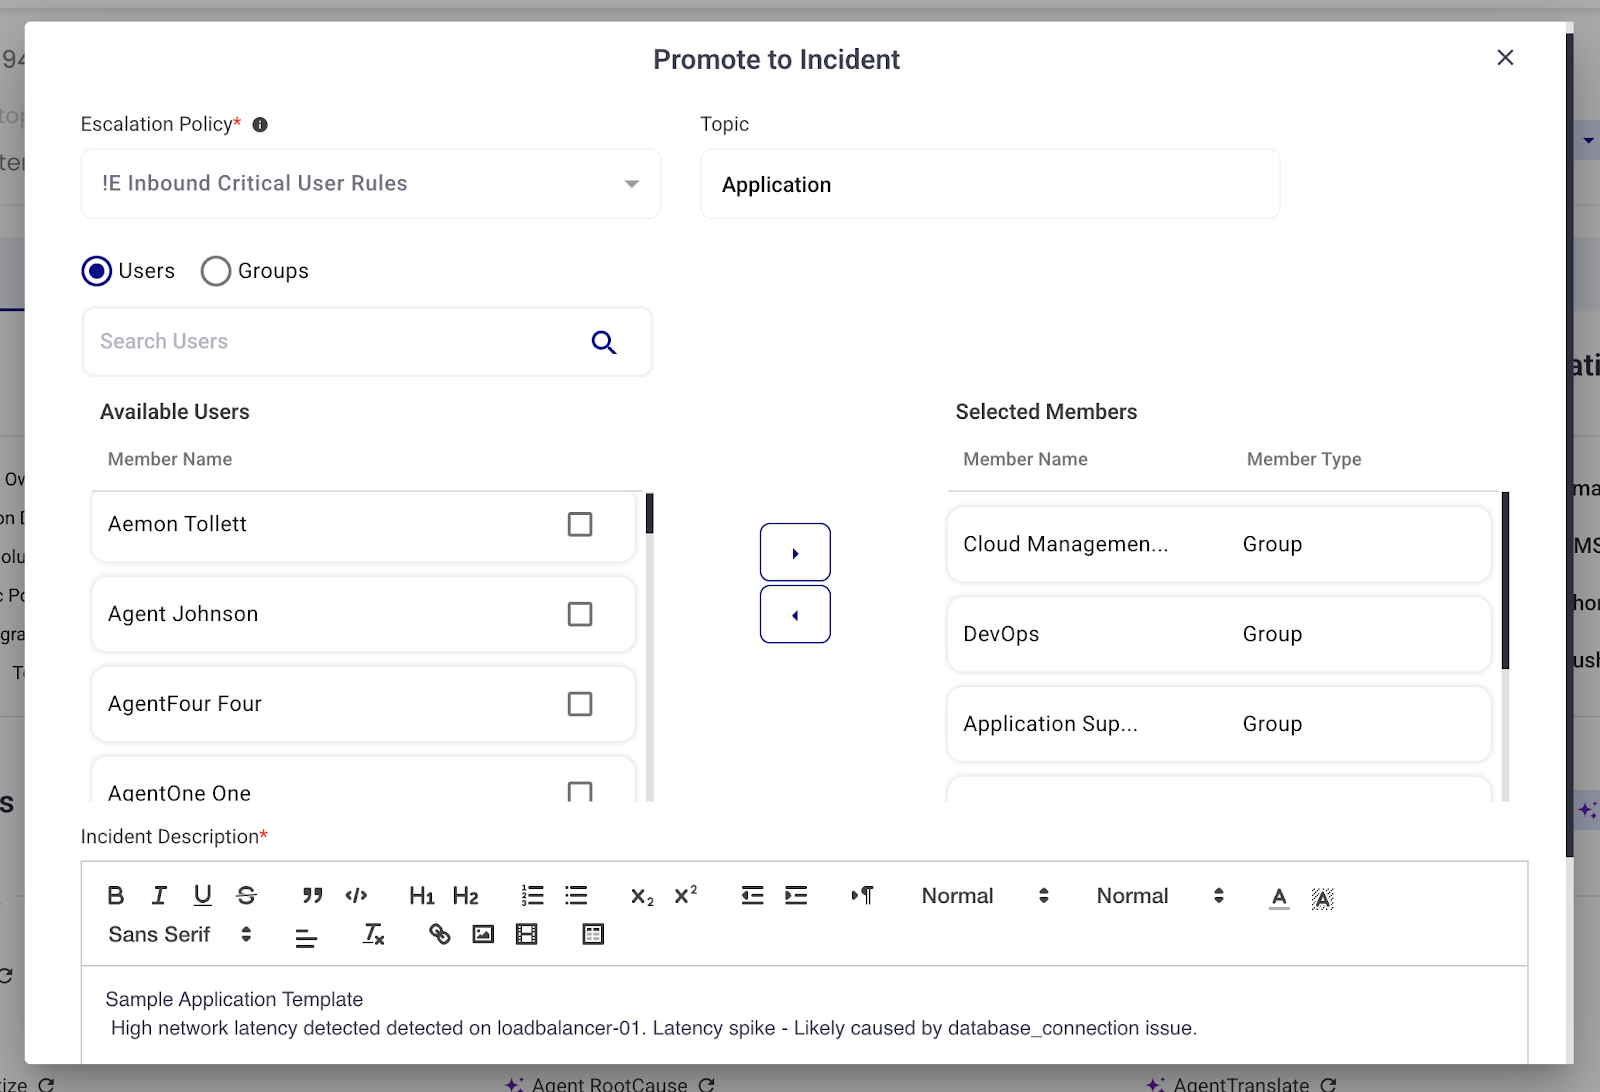Open the Sans Serif font dropdown
This screenshot has height=1092, width=1600.
(x=180, y=934)
